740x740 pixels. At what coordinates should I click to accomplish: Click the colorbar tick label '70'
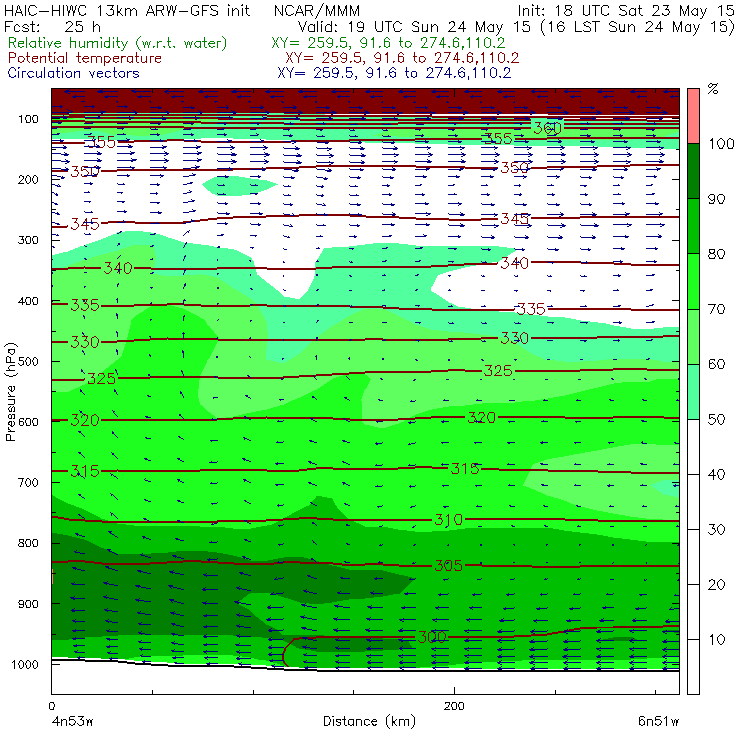(716, 309)
